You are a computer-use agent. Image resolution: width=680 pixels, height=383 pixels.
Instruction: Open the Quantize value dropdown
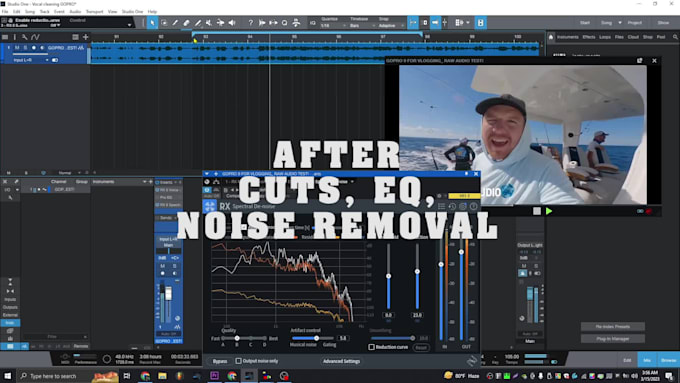click(333, 26)
